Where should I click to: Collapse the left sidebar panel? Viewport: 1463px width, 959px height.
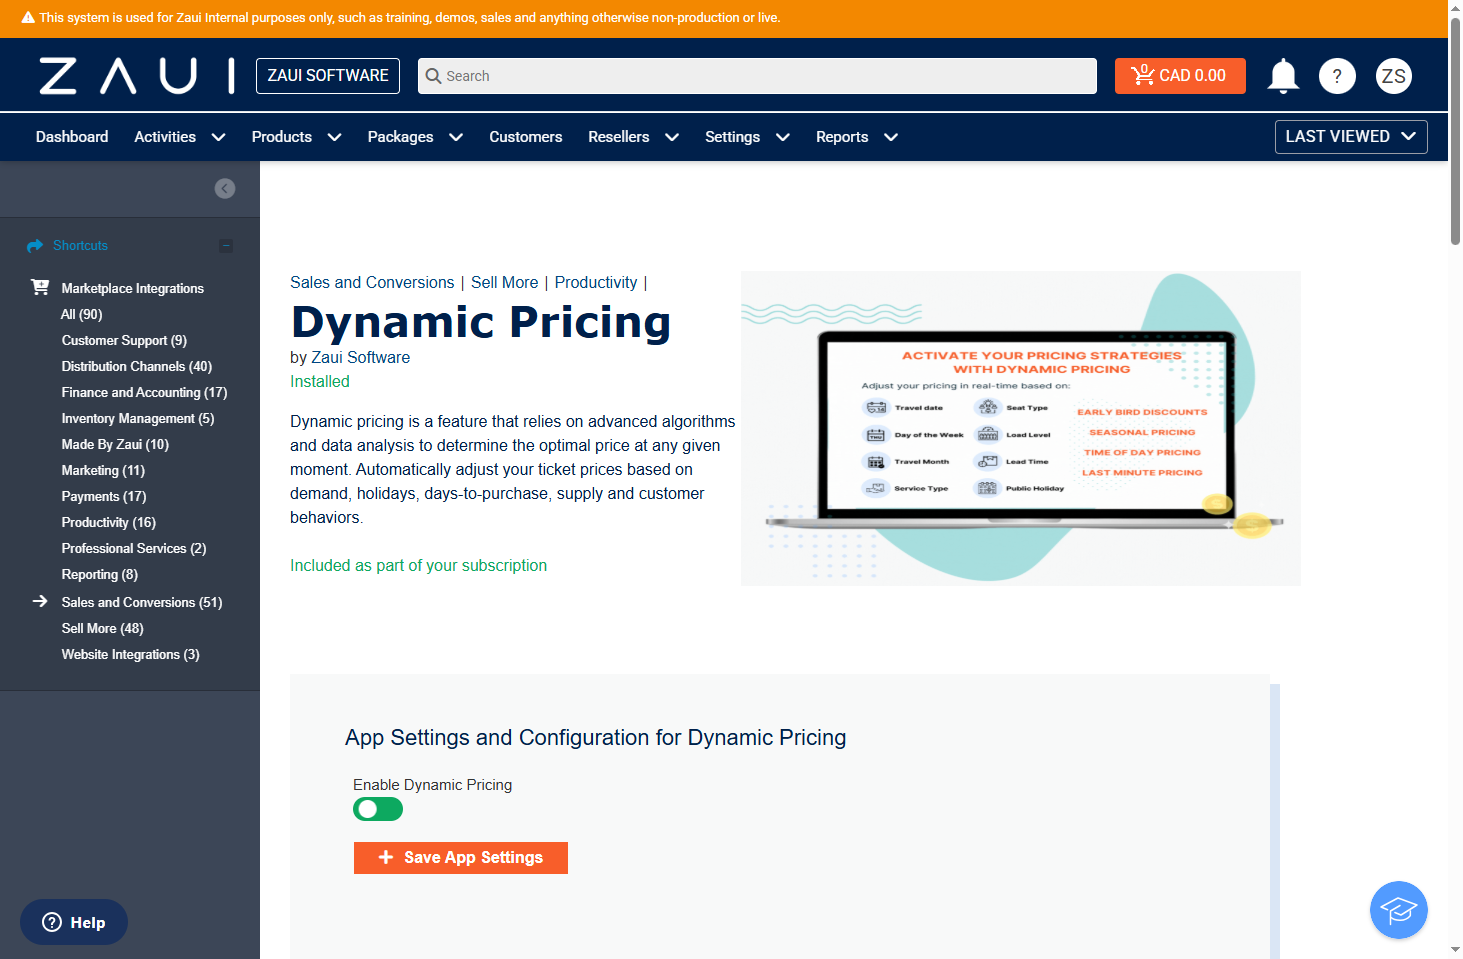pos(225,189)
